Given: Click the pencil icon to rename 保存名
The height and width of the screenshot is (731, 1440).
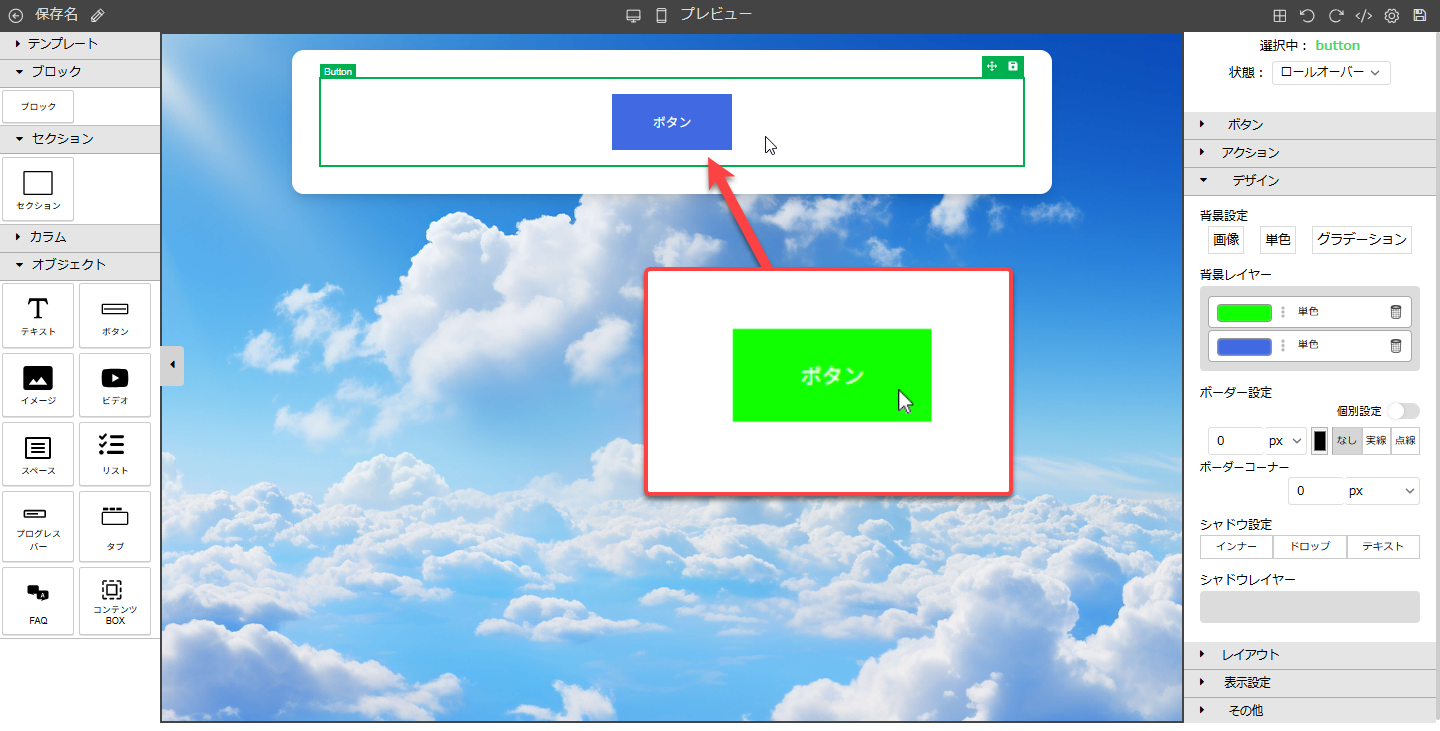Looking at the screenshot, I should 97,15.
